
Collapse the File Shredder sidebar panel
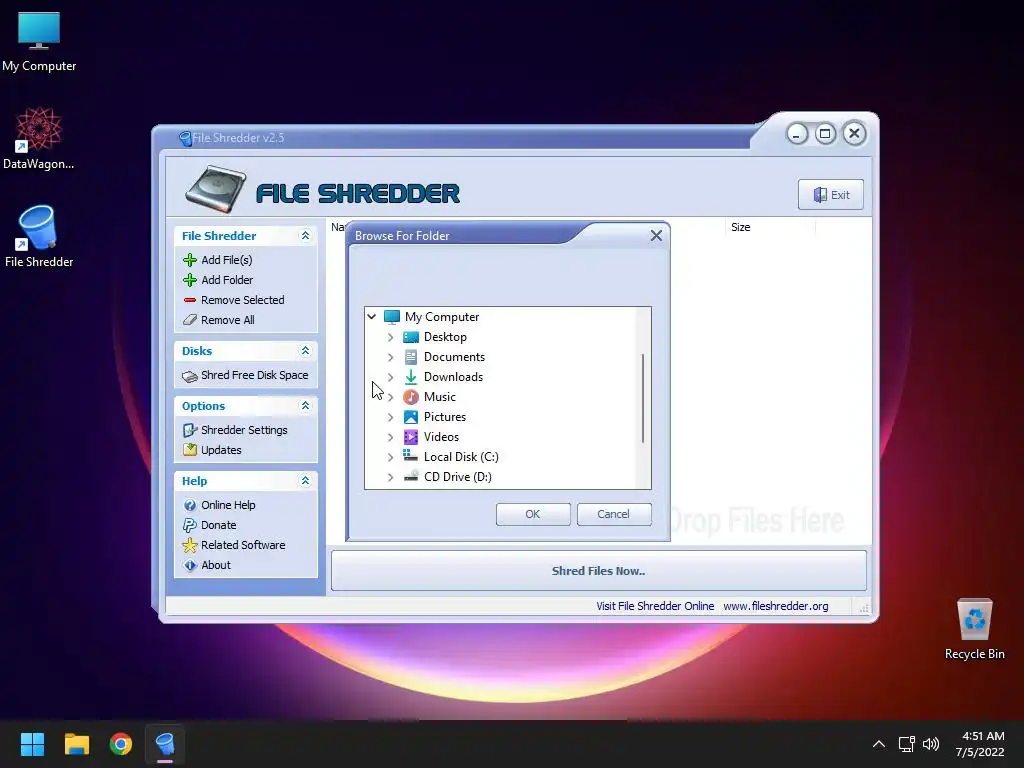(305, 236)
